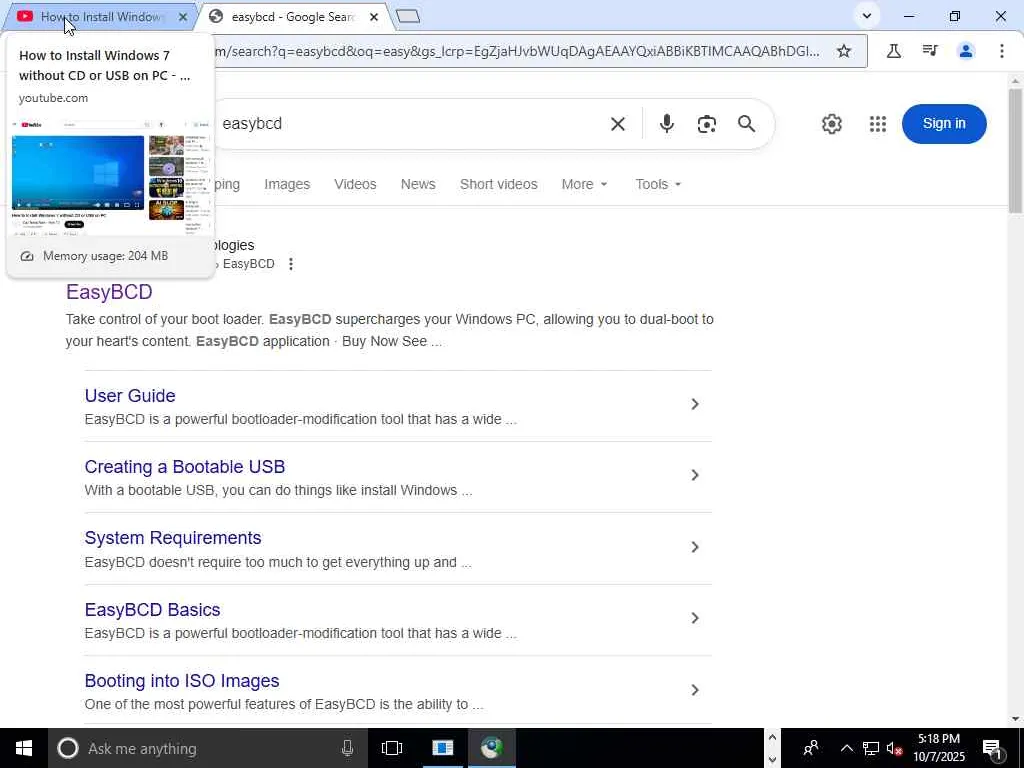Screen dimensions: 1024x768
Task: Click the chevron next to Creating a Bootable USB
Action: [695, 475]
